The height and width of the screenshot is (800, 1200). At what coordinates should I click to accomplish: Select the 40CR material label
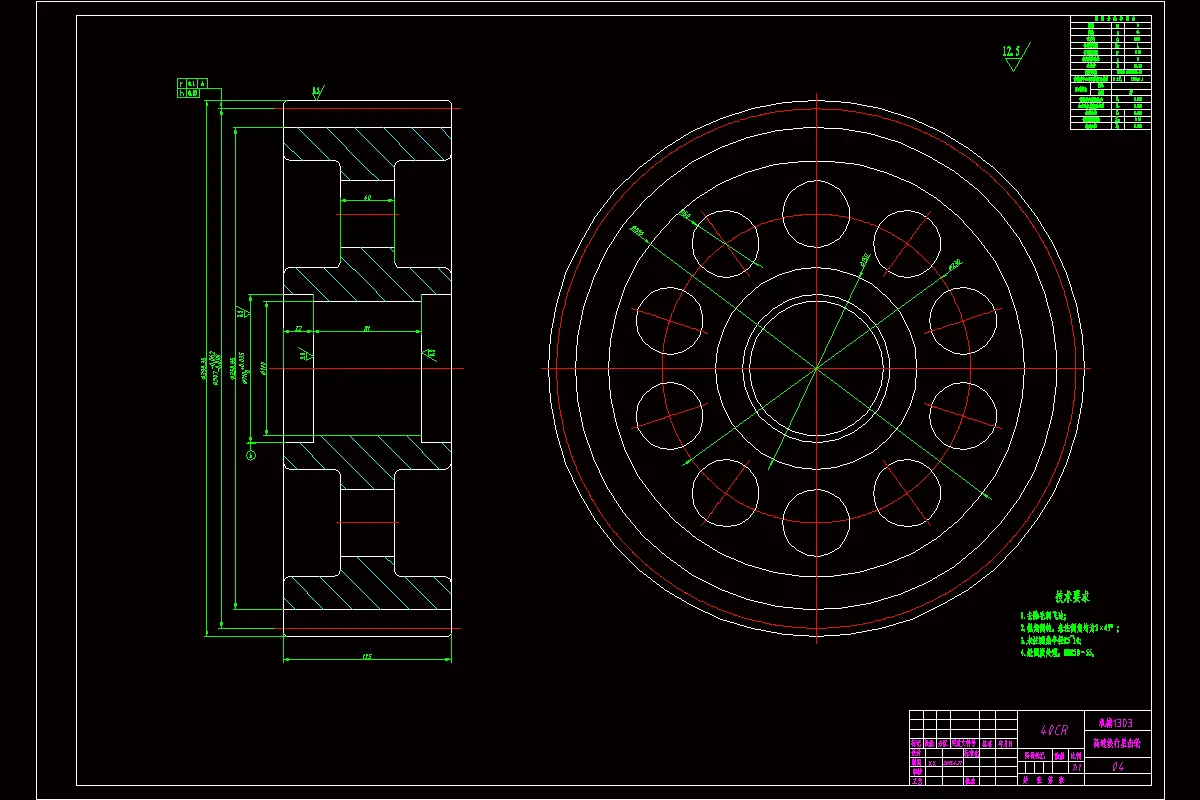1054,730
